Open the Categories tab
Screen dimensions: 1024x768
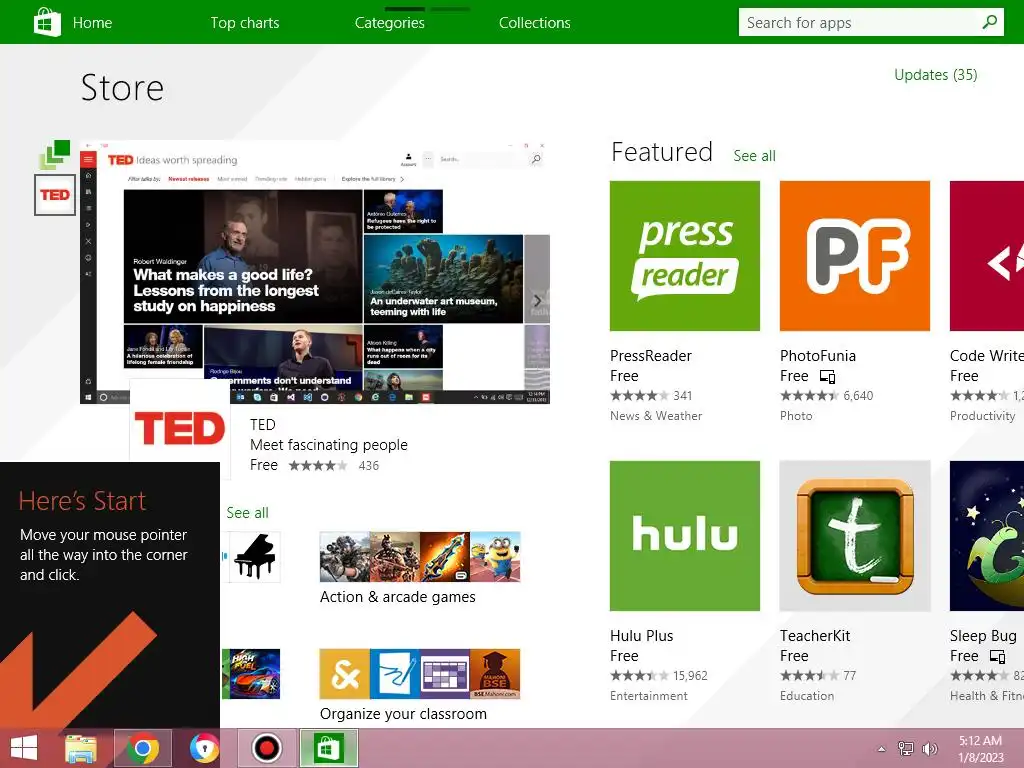(389, 23)
